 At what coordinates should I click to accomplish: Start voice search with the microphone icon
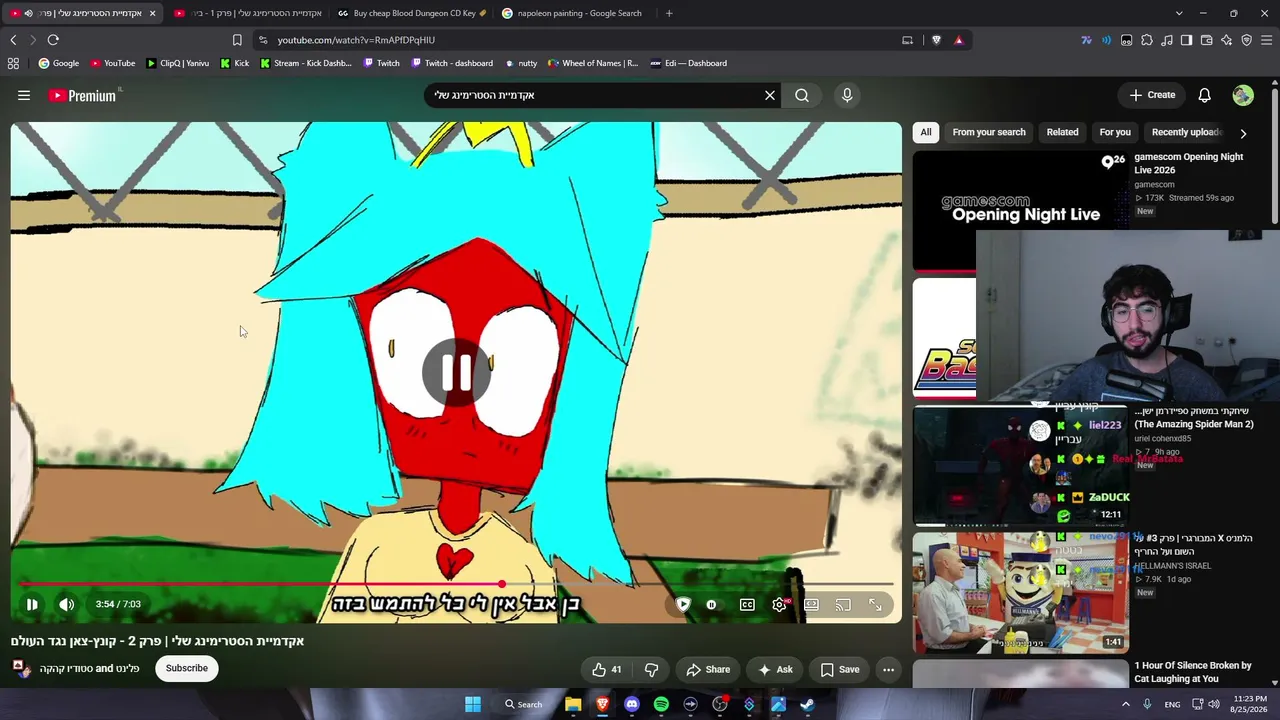[x=847, y=95]
